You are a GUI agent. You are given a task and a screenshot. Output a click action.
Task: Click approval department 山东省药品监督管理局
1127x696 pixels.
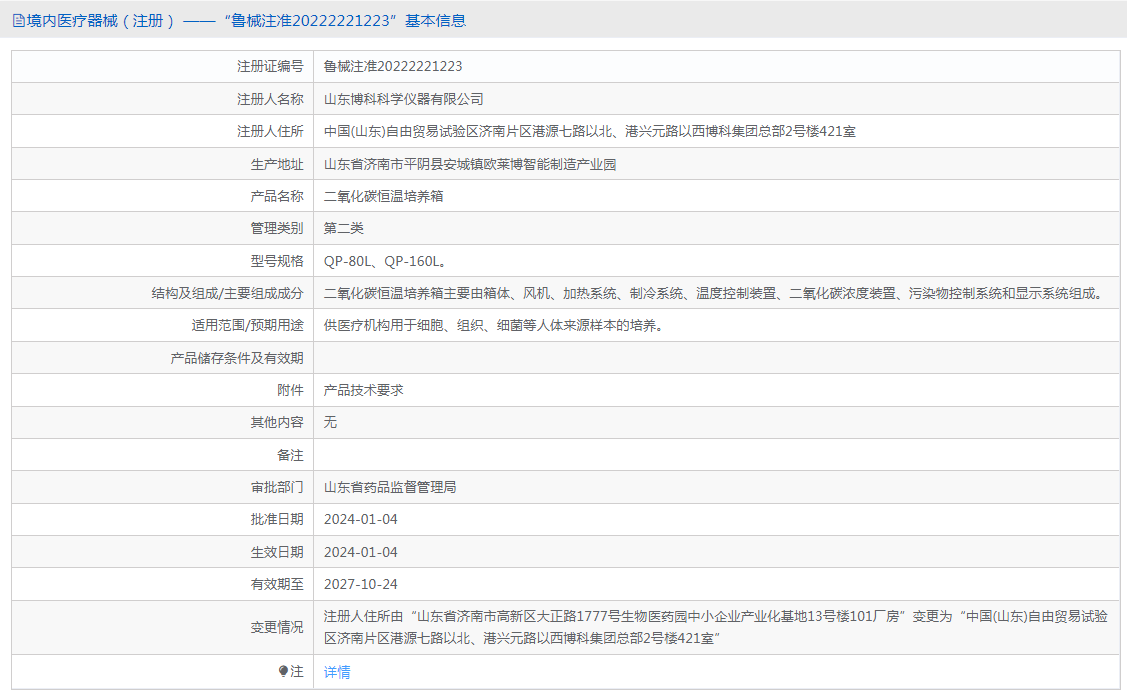tap(390, 487)
